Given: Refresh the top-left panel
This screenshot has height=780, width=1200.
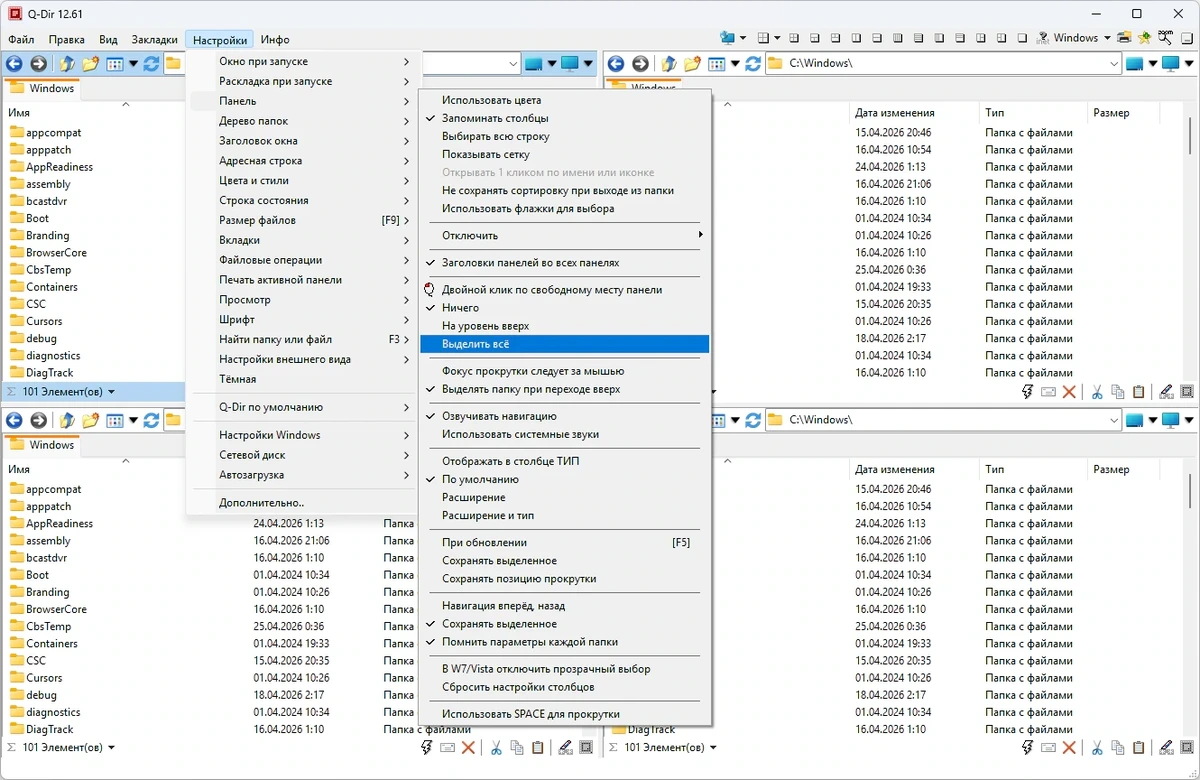Looking at the screenshot, I should [x=151, y=64].
